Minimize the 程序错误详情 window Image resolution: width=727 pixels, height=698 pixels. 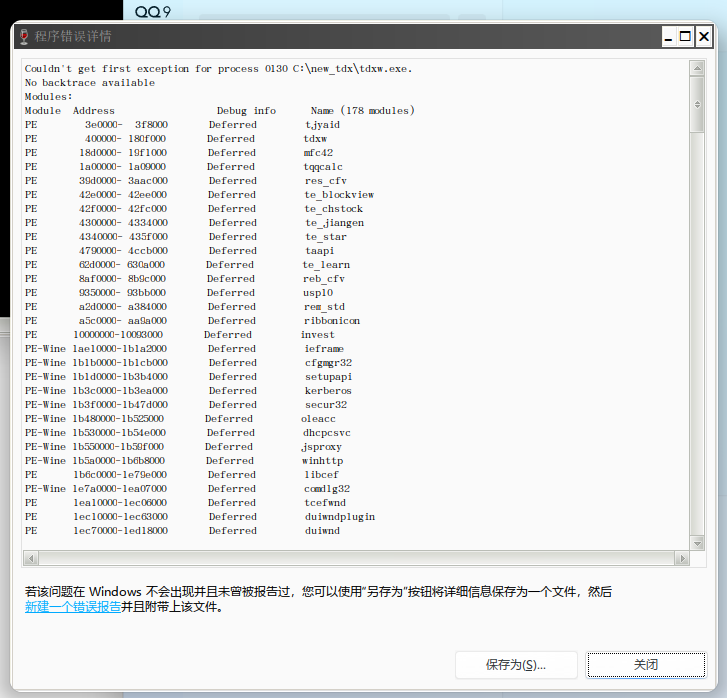(668, 37)
